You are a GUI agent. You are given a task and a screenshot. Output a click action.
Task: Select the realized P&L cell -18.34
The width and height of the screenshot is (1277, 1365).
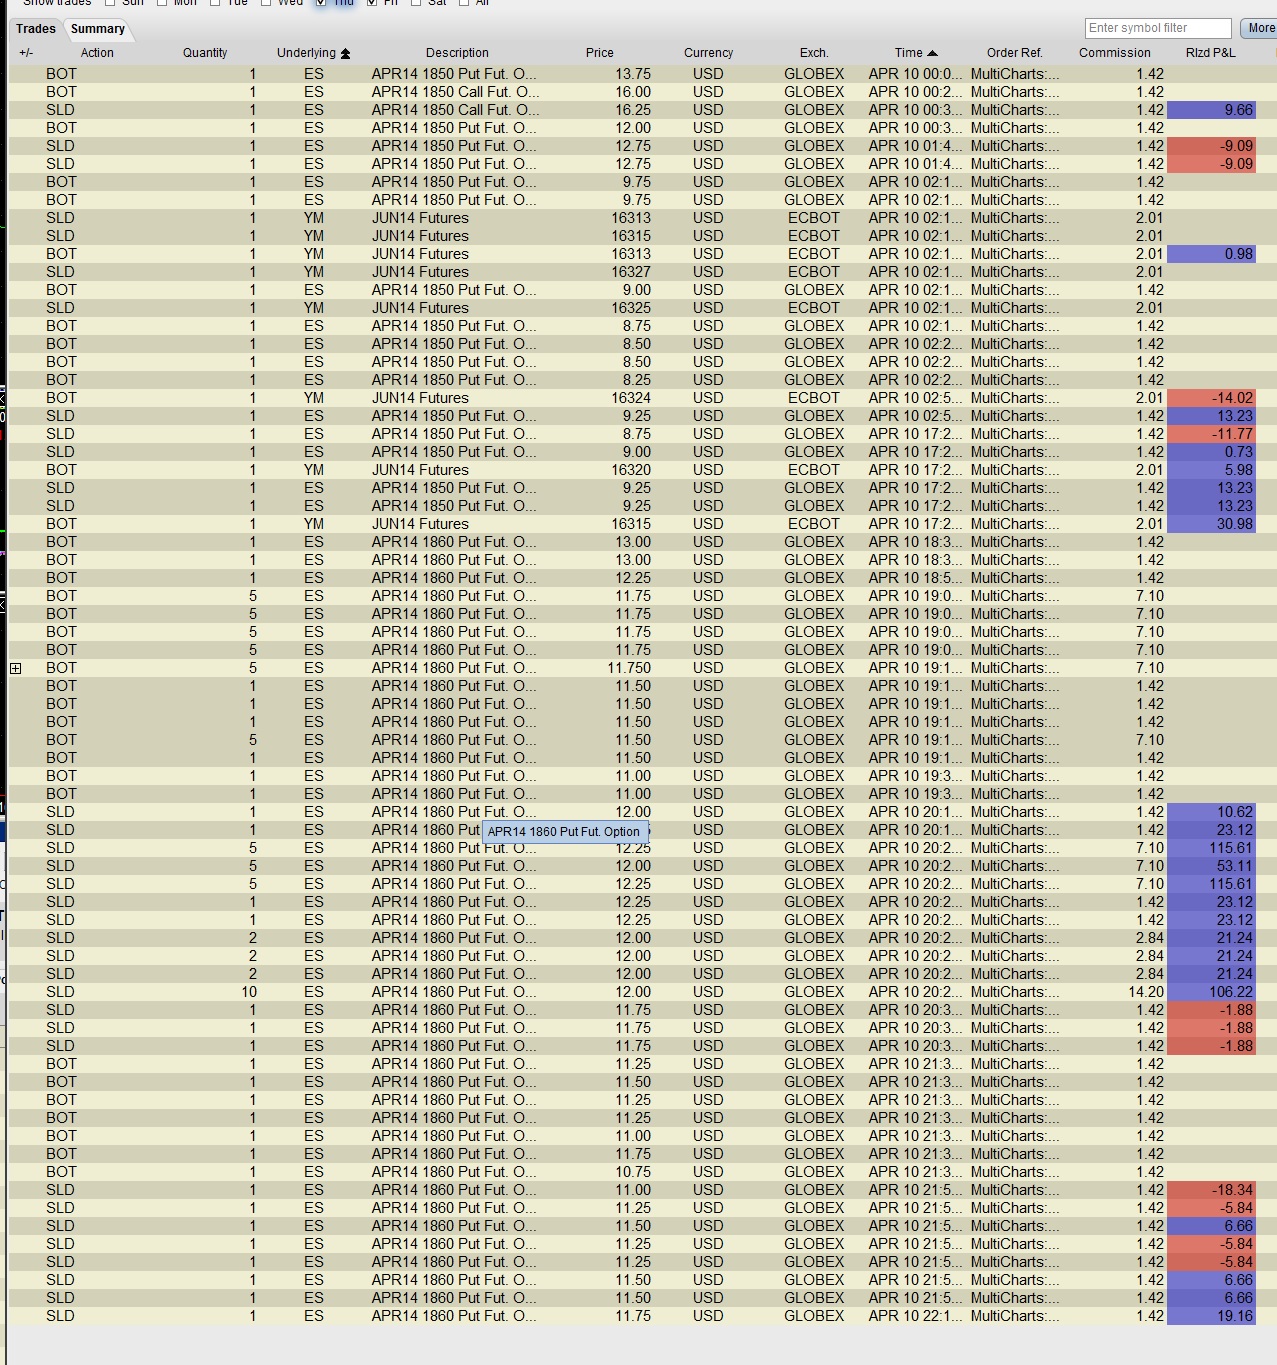pyautogui.click(x=1211, y=1190)
